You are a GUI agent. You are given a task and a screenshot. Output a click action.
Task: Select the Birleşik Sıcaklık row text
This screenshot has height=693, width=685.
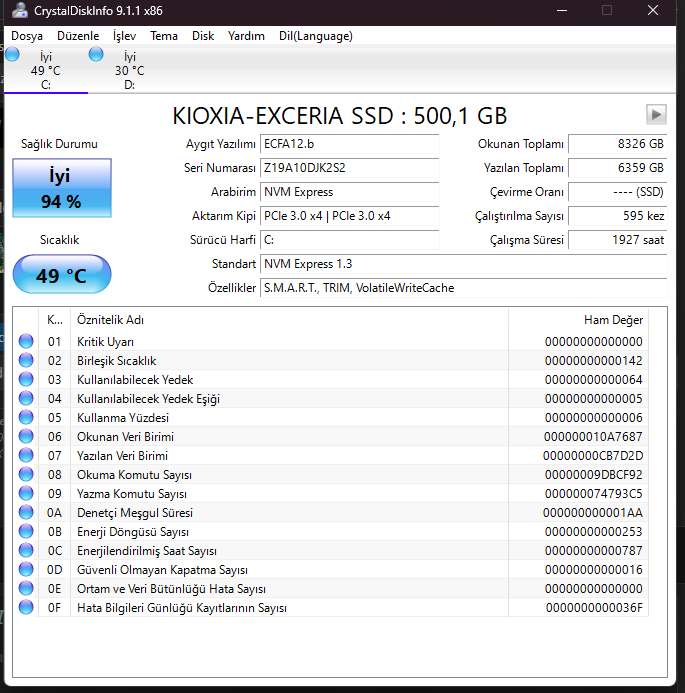click(116, 361)
